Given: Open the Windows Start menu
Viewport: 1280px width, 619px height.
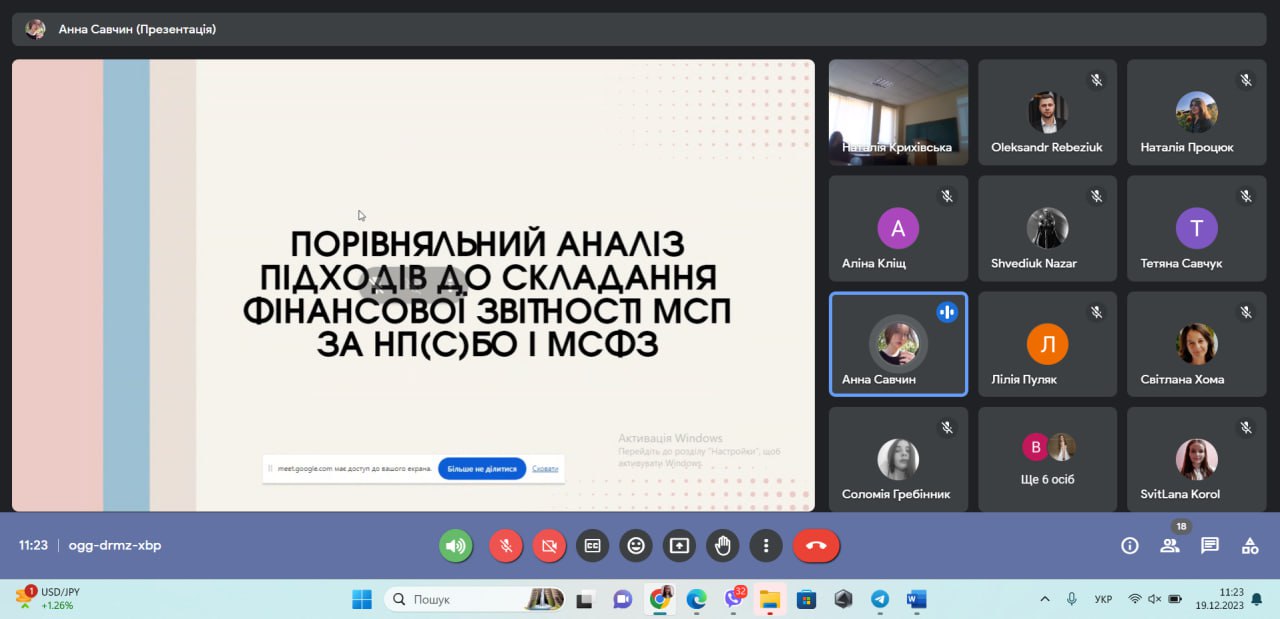Looking at the screenshot, I should tap(361, 598).
